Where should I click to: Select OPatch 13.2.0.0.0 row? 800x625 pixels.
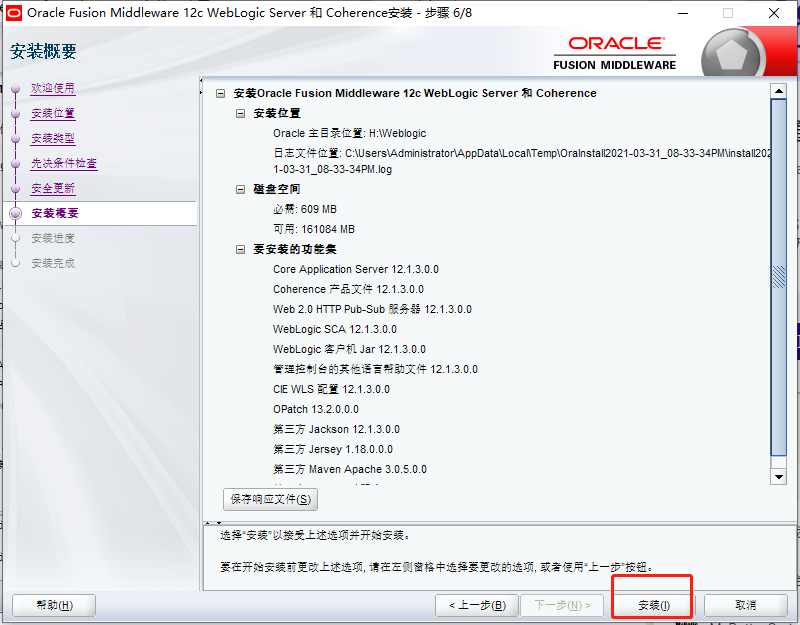(316, 409)
